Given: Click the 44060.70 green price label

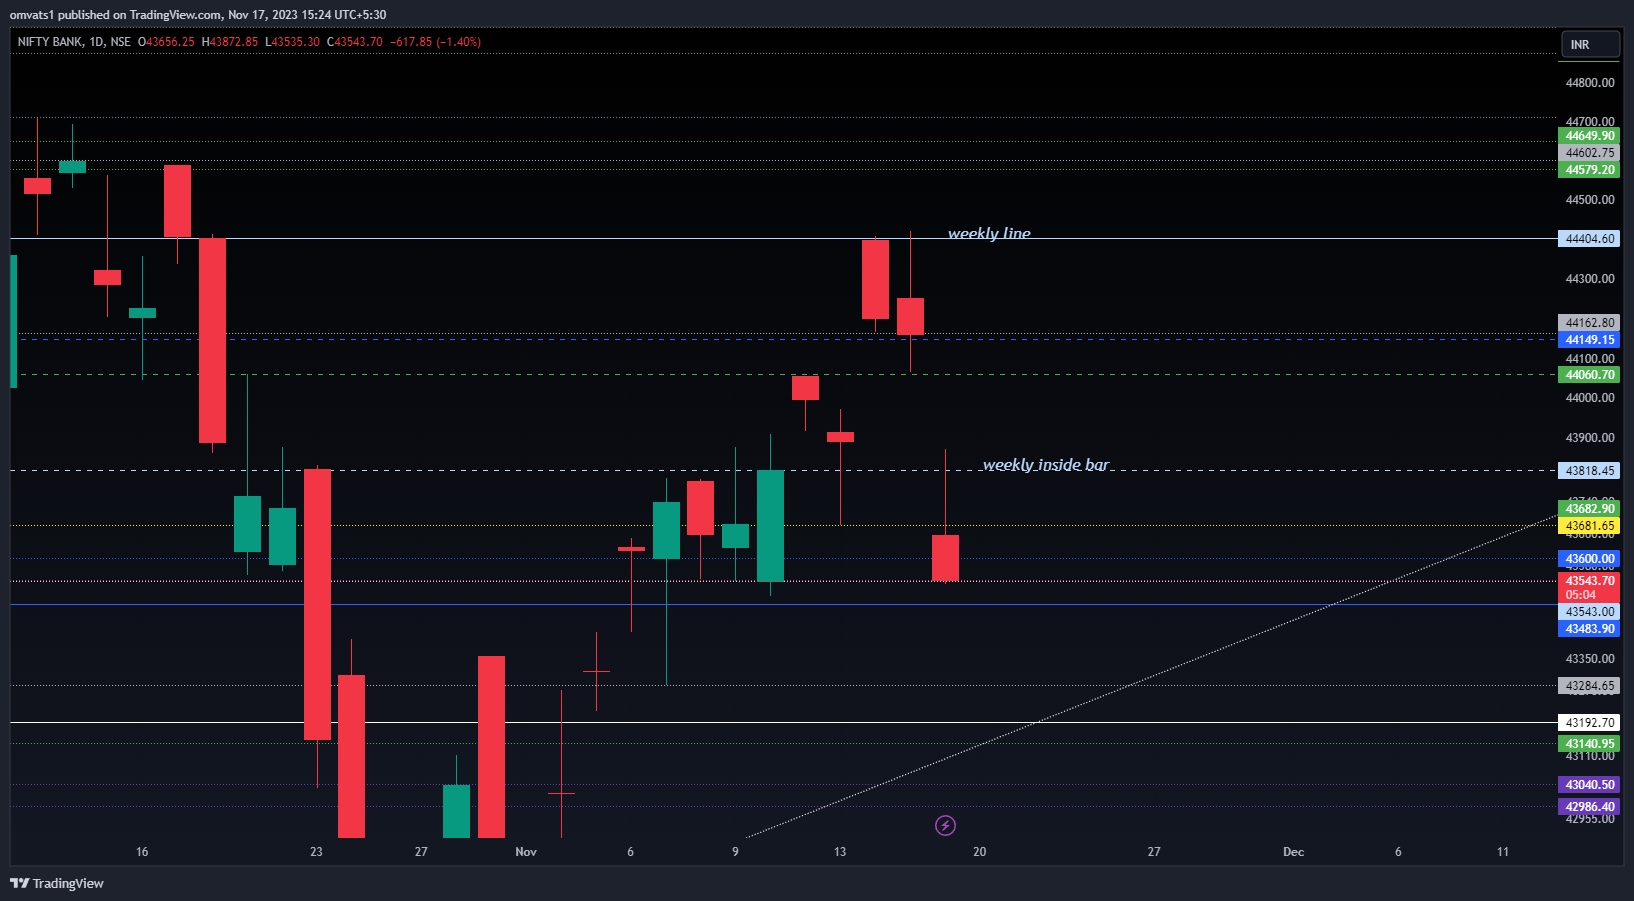Looking at the screenshot, I should coord(1589,375).
